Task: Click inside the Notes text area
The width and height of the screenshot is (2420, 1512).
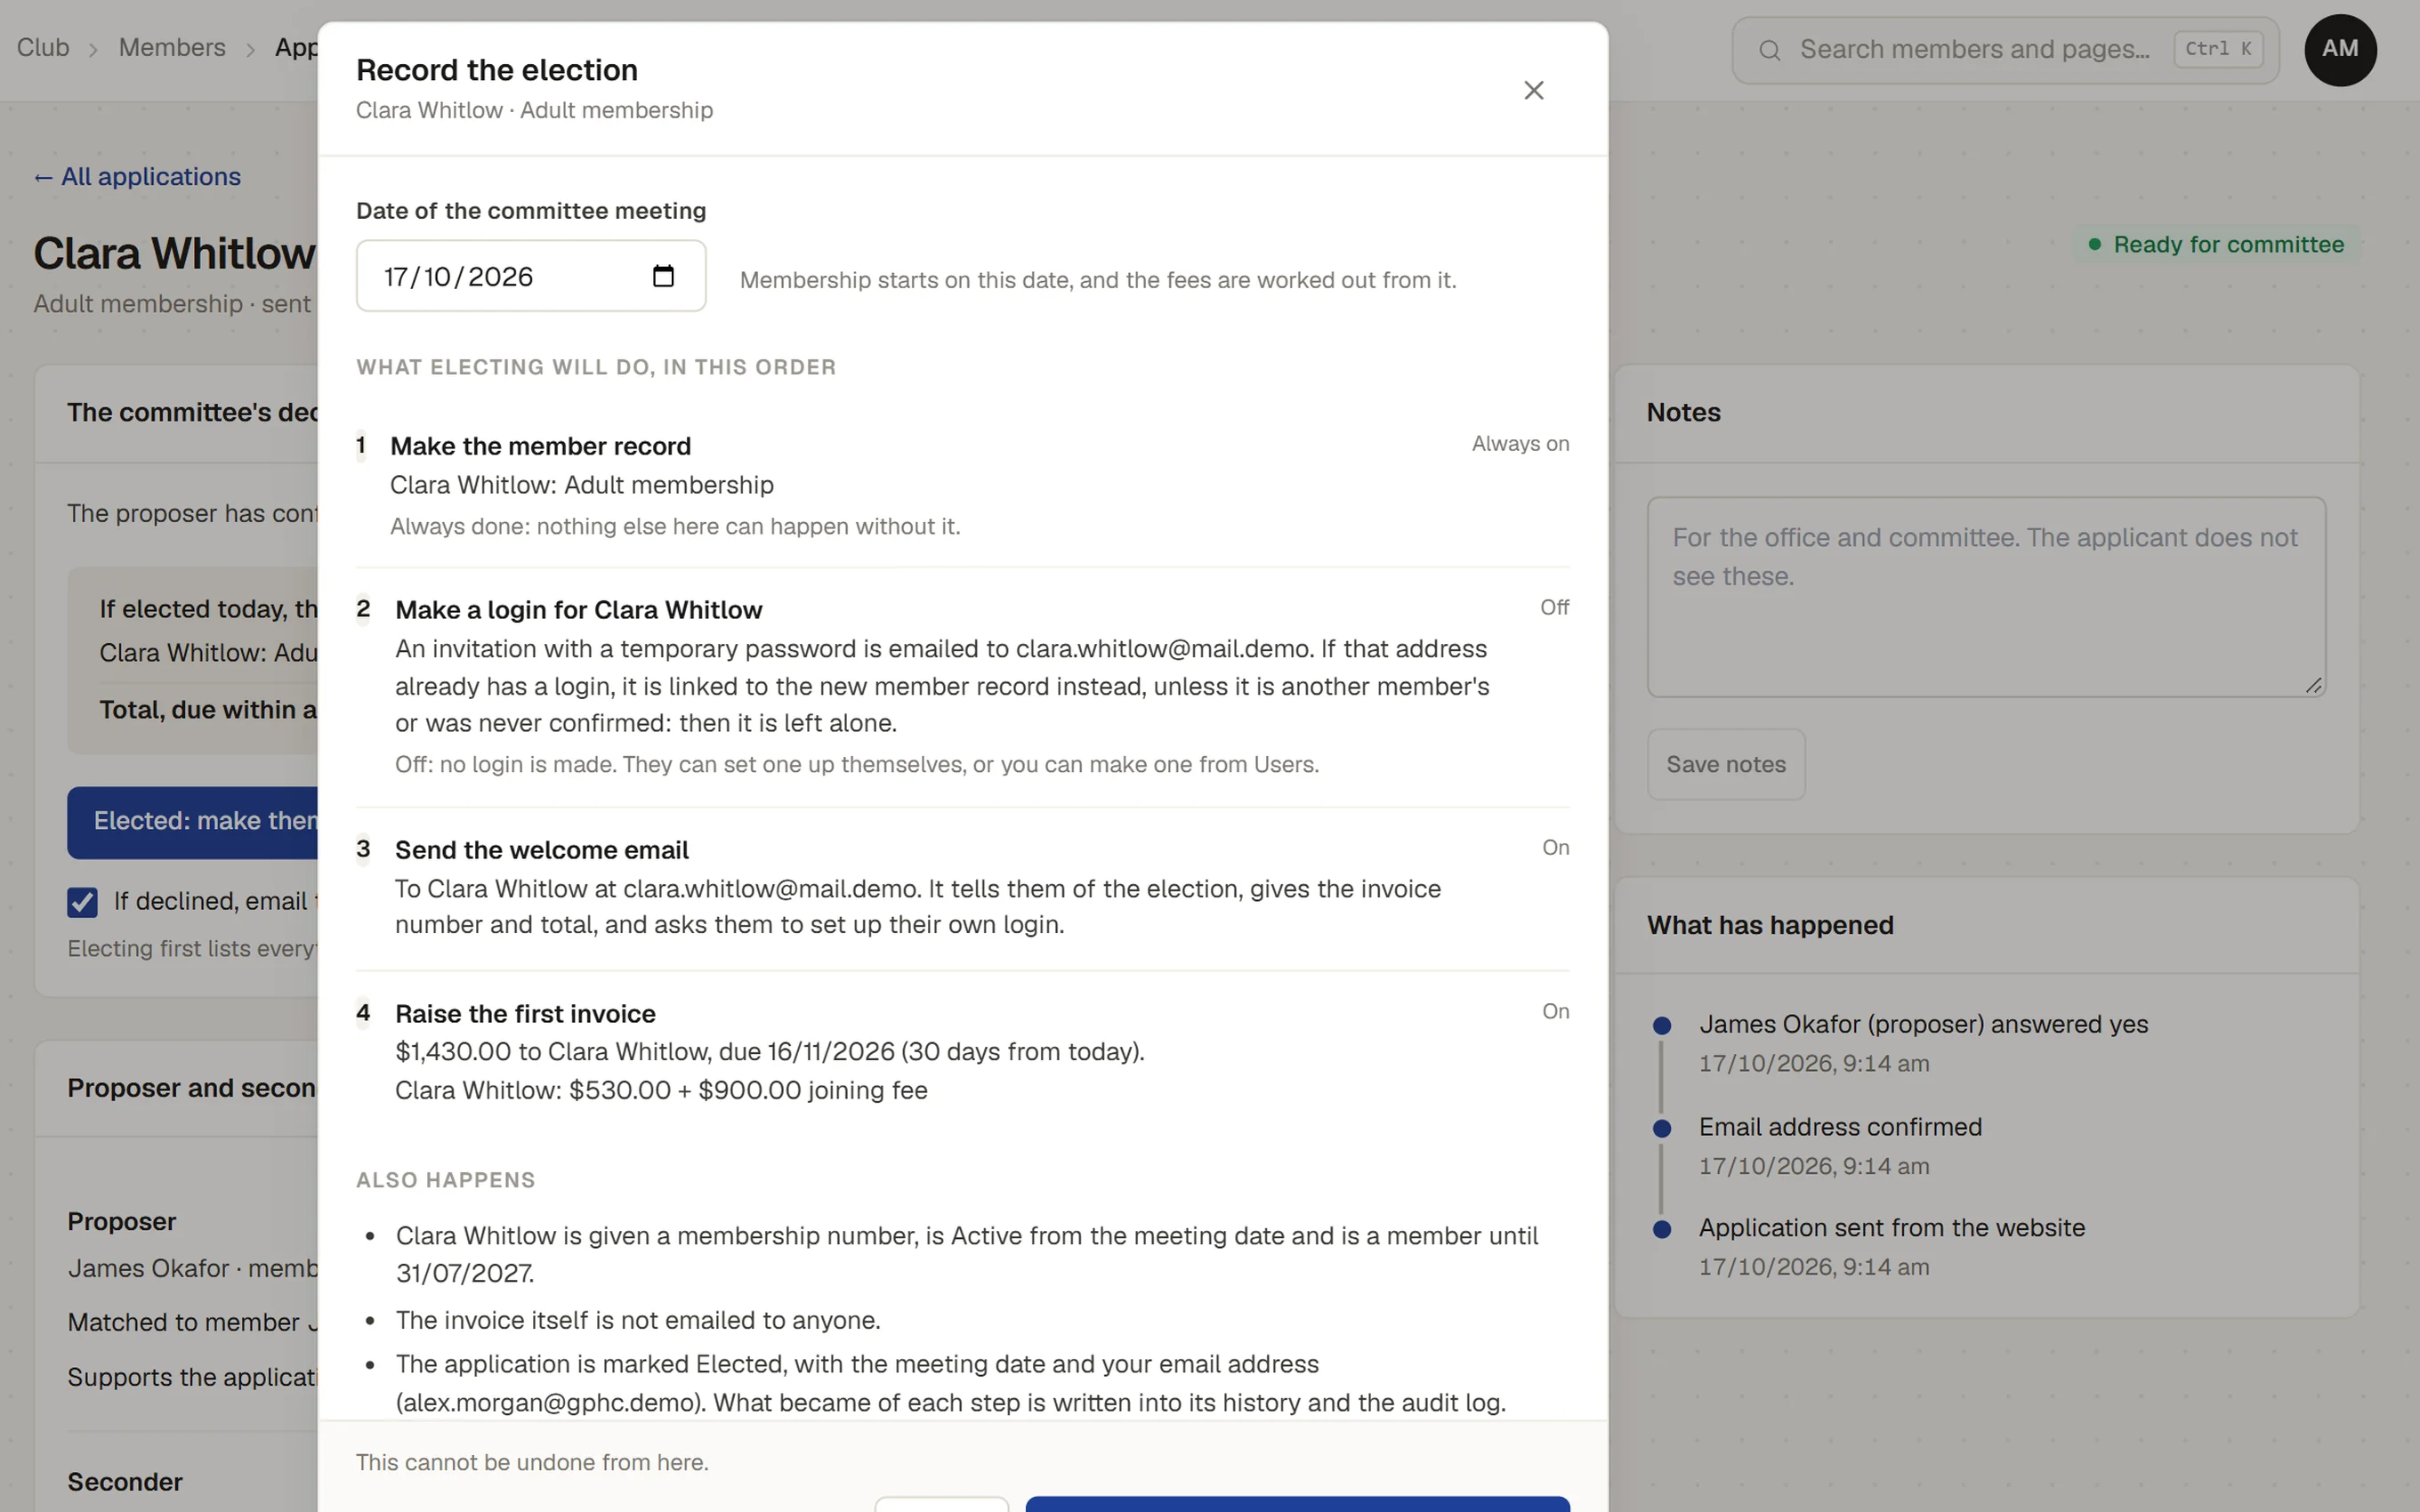Action: pyautogui.click(x=1986, y=597)
